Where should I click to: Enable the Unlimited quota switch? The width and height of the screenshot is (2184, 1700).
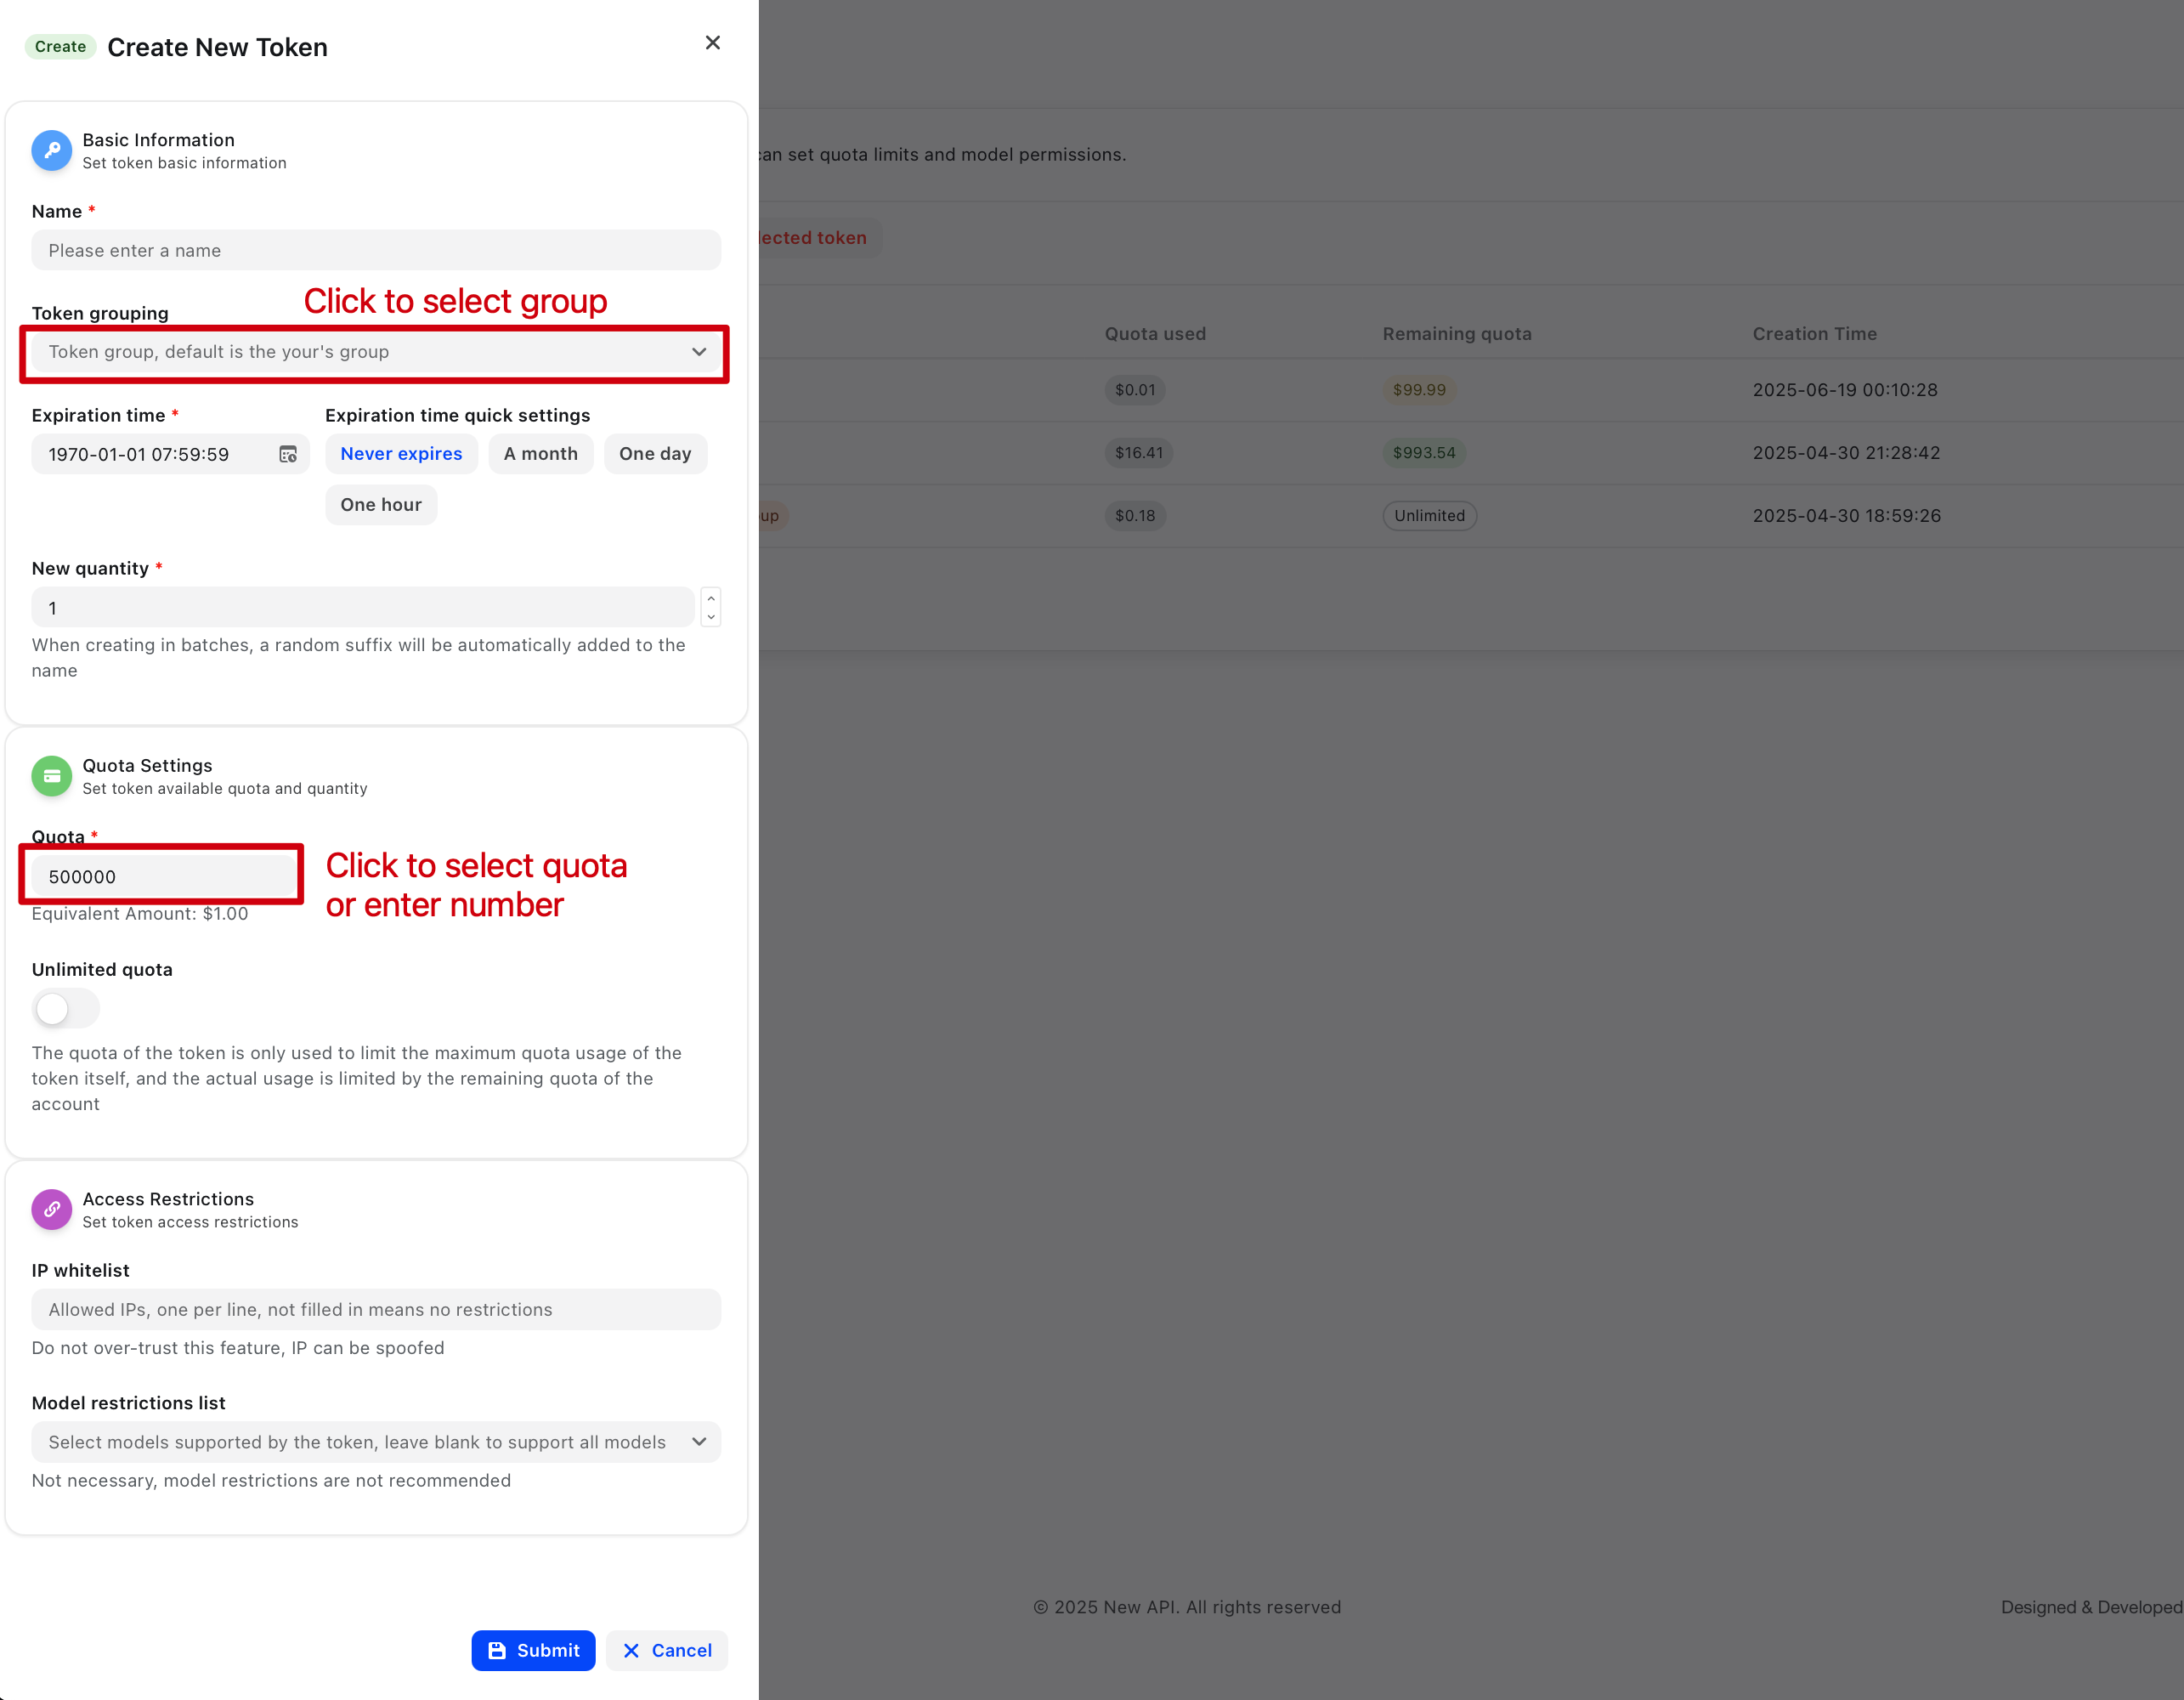pos(65,1008)
